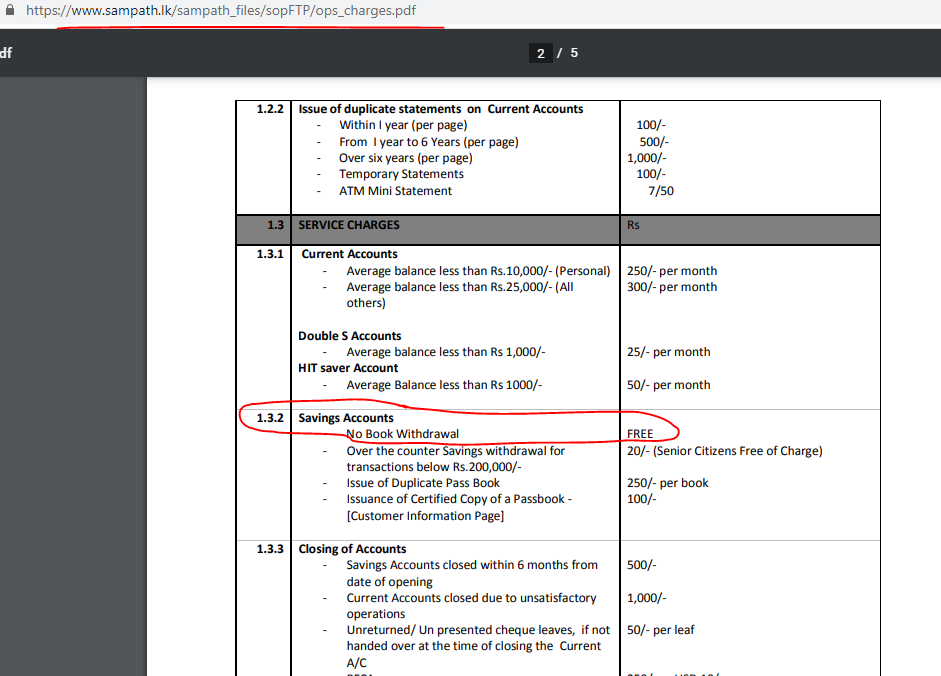Click the 'Current Accounts' subheading
941x676 pixels.
pyautogui.click(x=349, y=254)
